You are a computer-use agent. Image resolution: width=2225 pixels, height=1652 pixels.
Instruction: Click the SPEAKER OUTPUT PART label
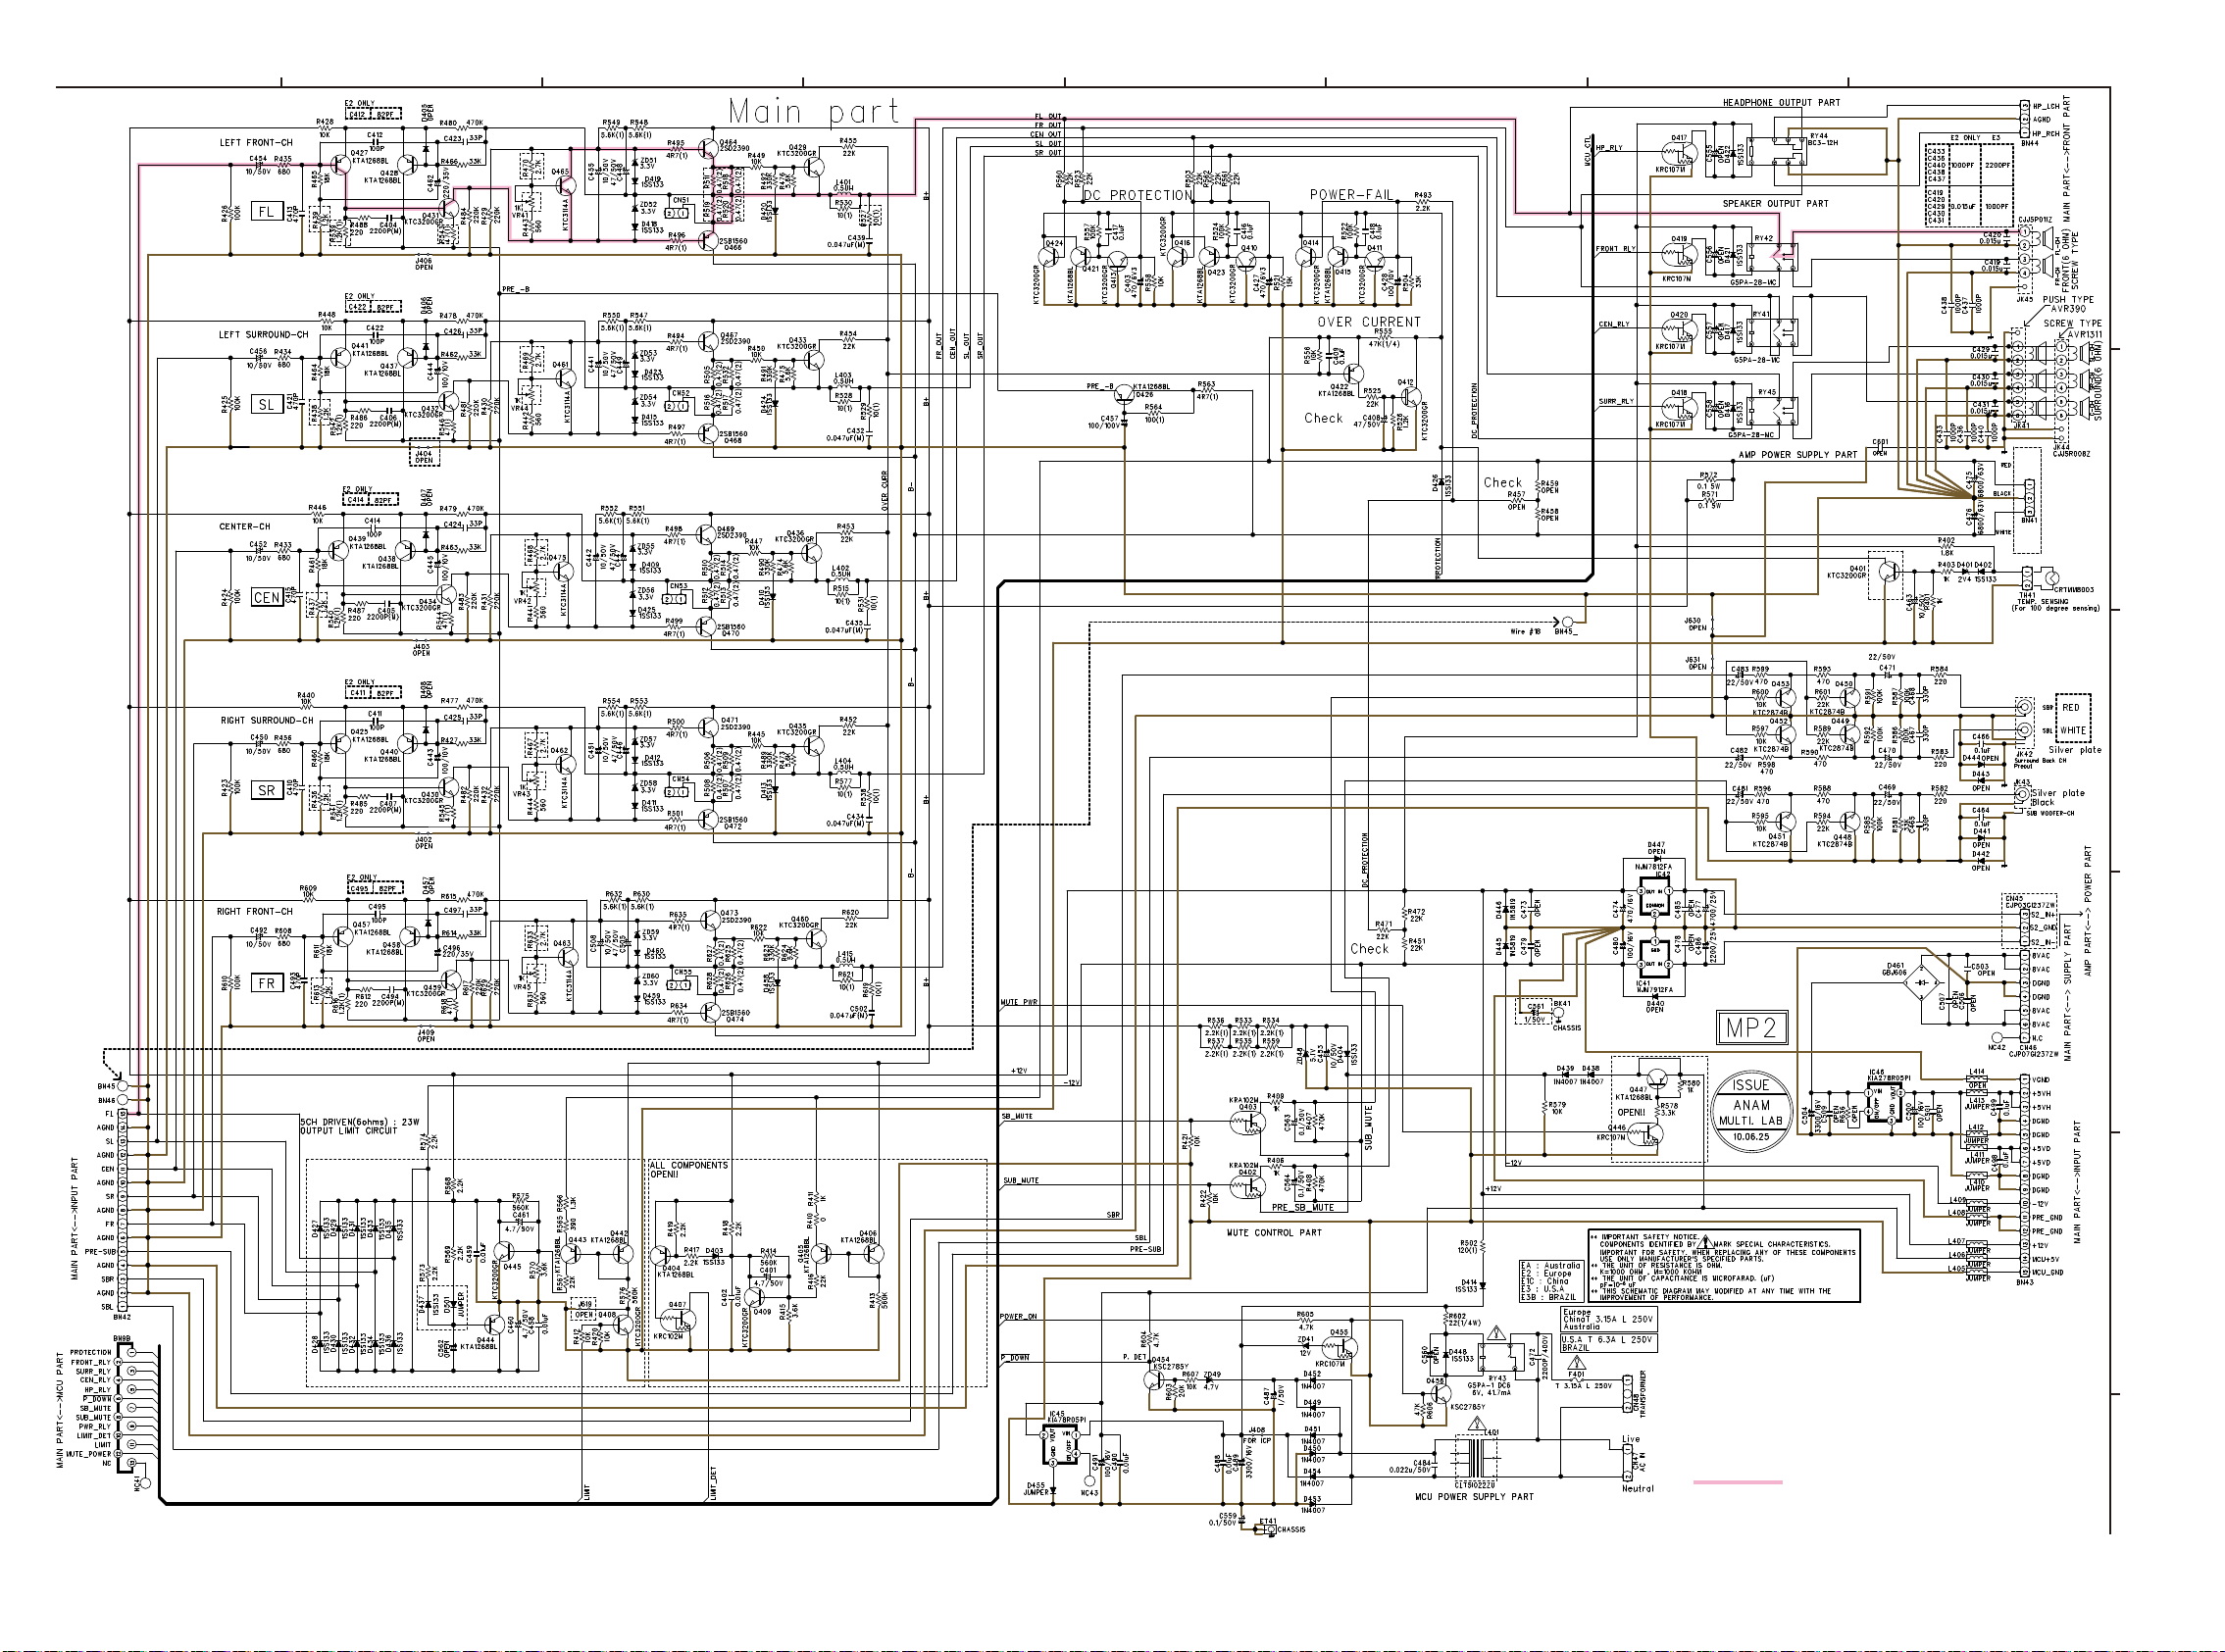point(1775,204)
